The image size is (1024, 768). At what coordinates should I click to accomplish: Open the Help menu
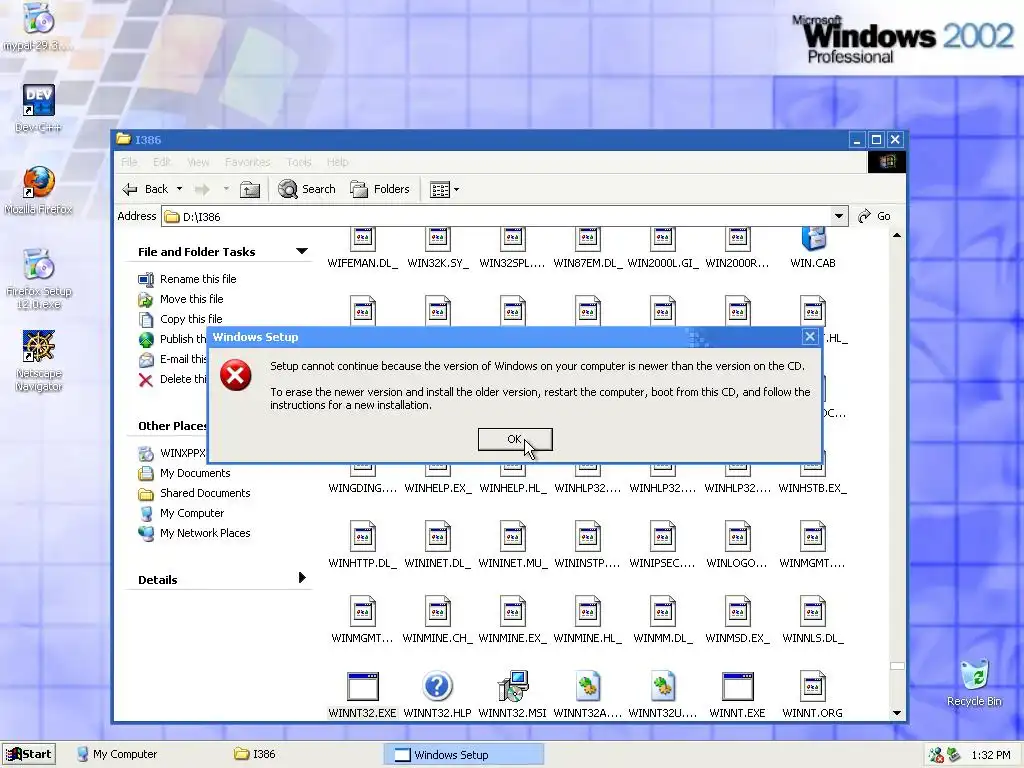tap(338, 162)
